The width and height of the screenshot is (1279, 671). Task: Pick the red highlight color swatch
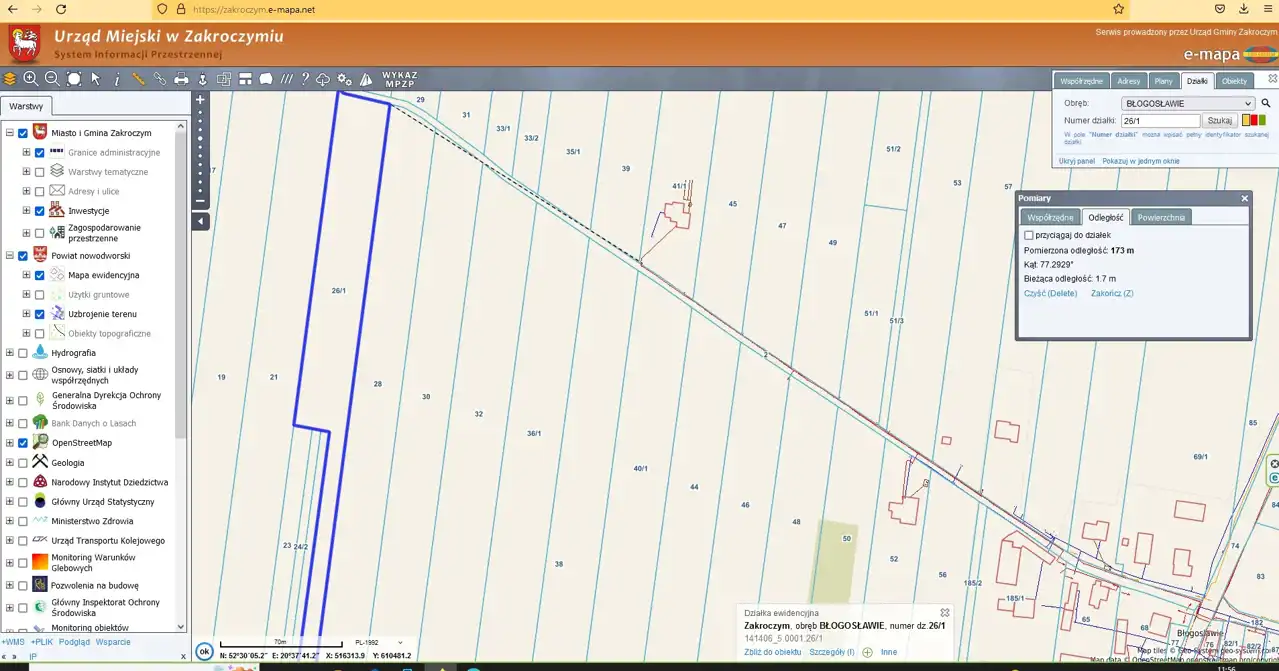click(x=1254, y=120)
